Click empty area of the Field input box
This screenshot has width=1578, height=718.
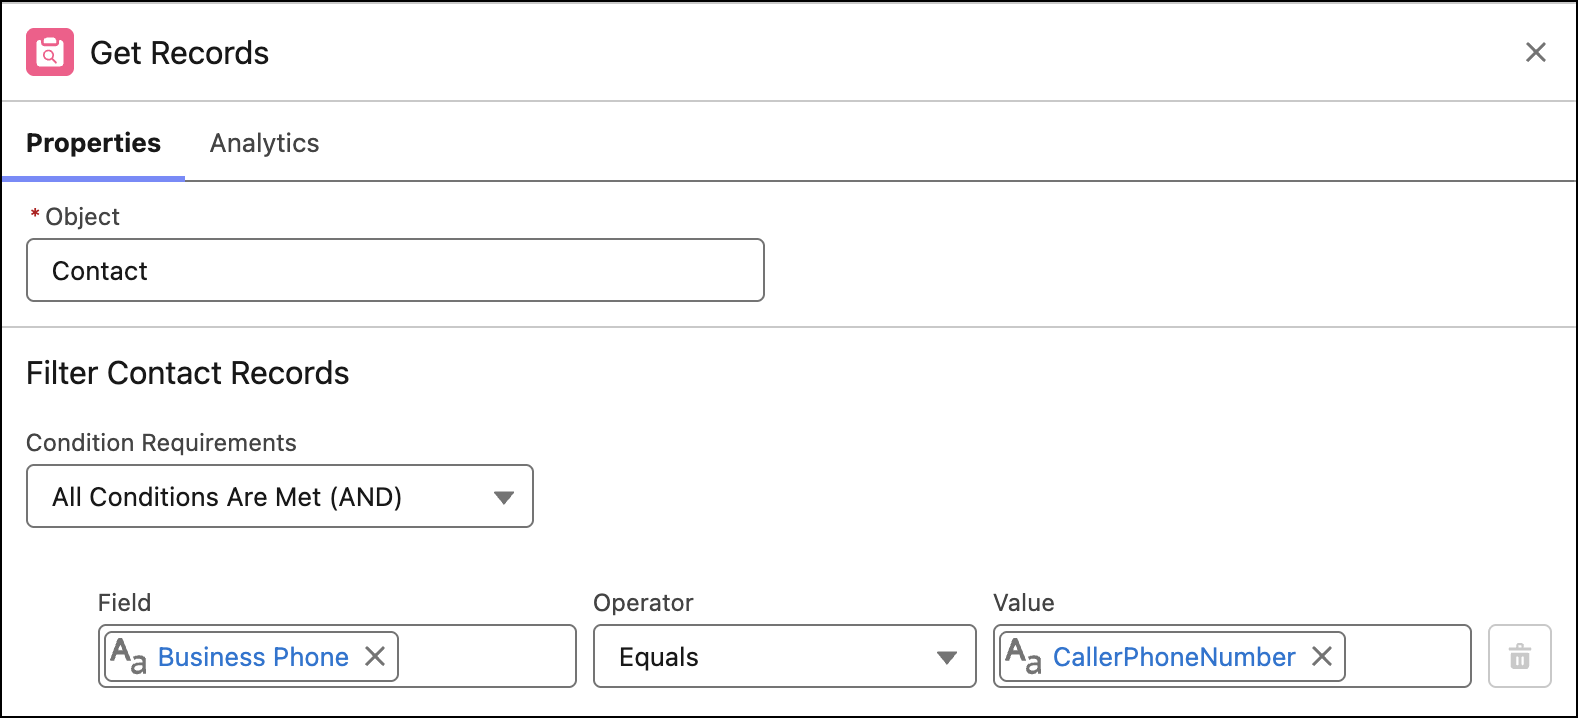pos(487,656)
